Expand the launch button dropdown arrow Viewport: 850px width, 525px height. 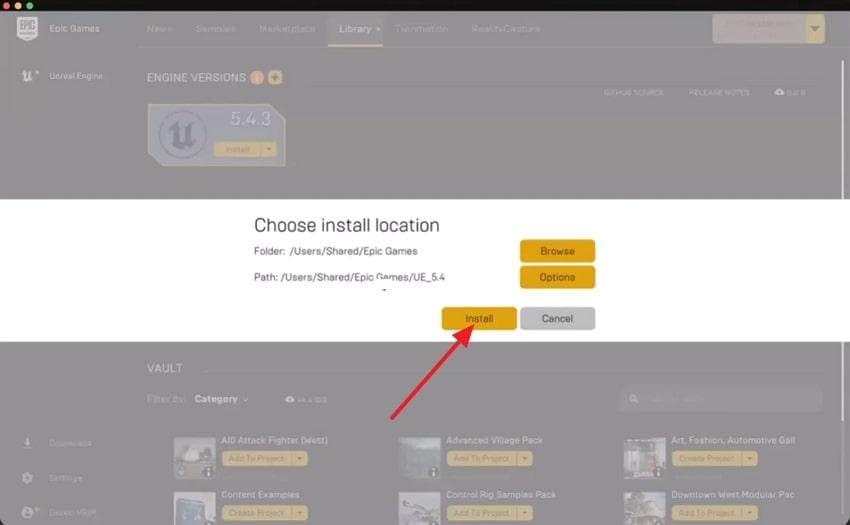[x=815, y=29]
